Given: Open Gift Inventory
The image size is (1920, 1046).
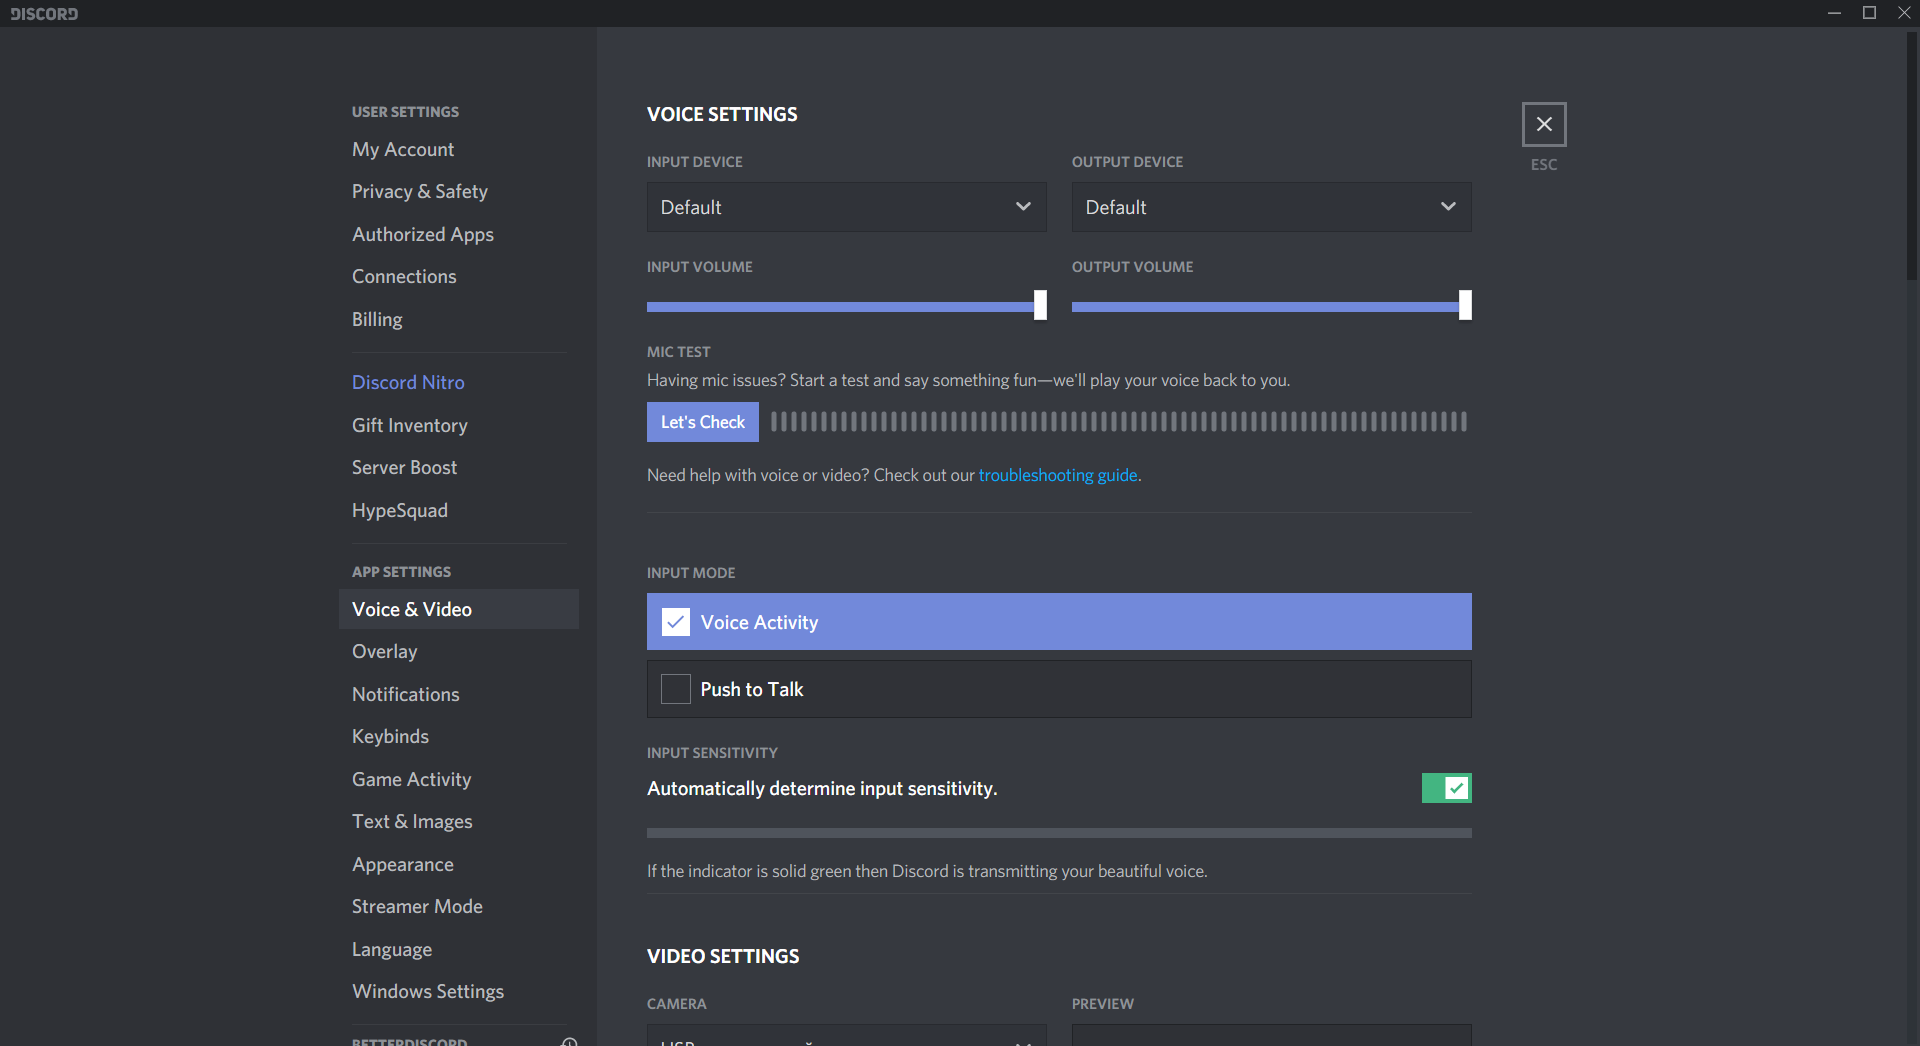Looking at the screenshot, I should click(x=410, y=425).
